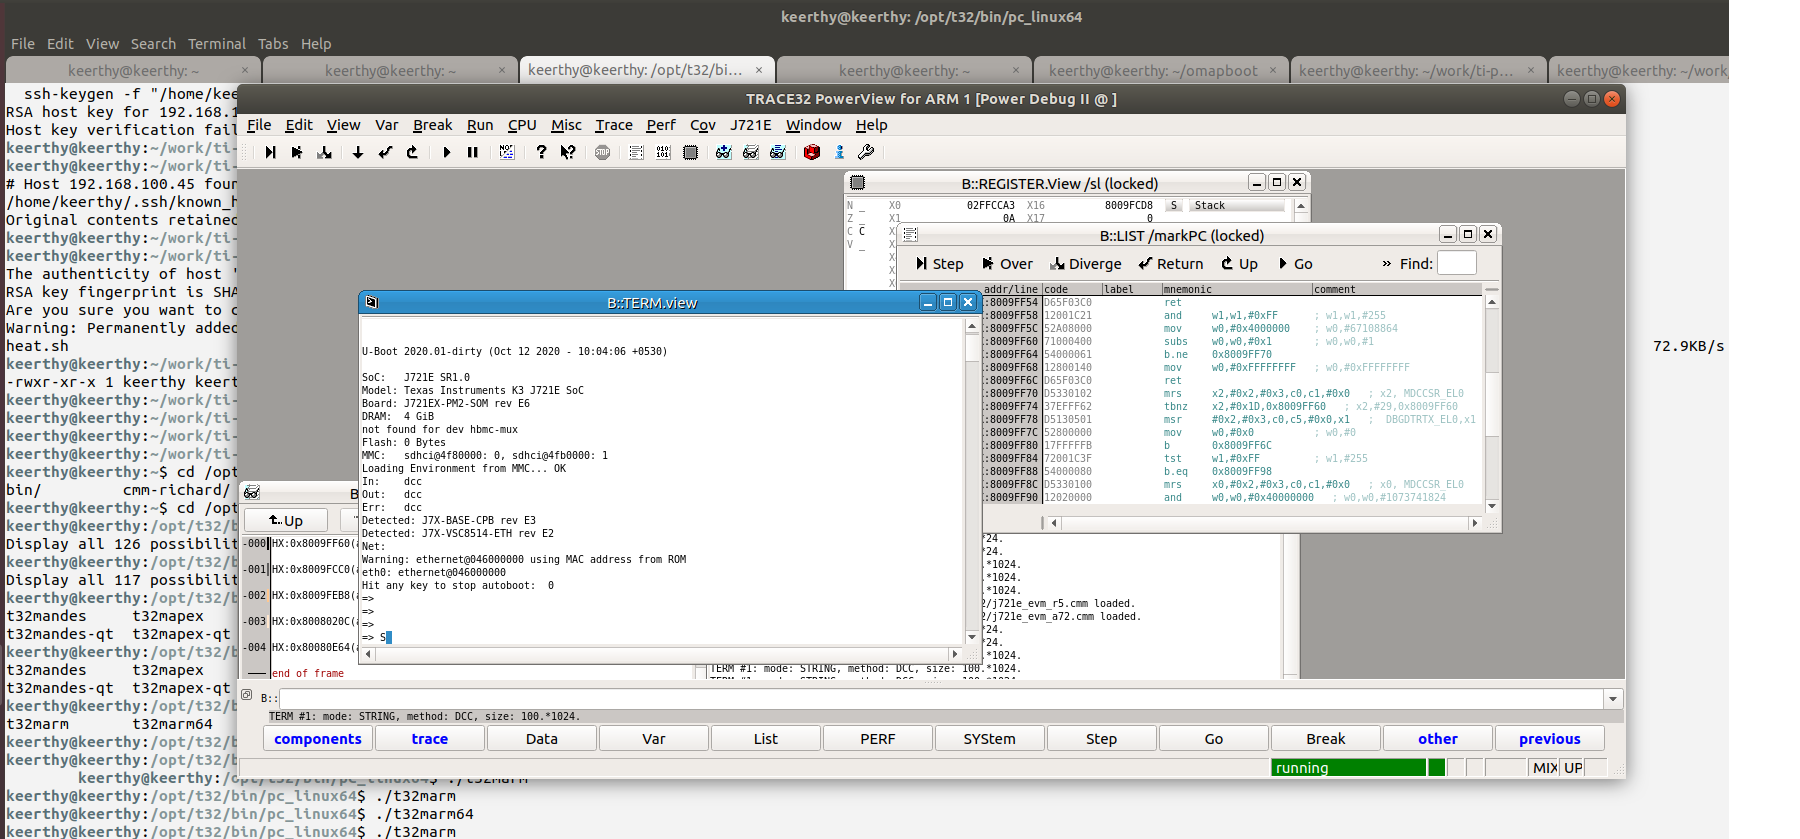Click B::LIST horizontal scrollbar right arrow
This screenshot has width=1800, height=839.
pos(1474,523)
